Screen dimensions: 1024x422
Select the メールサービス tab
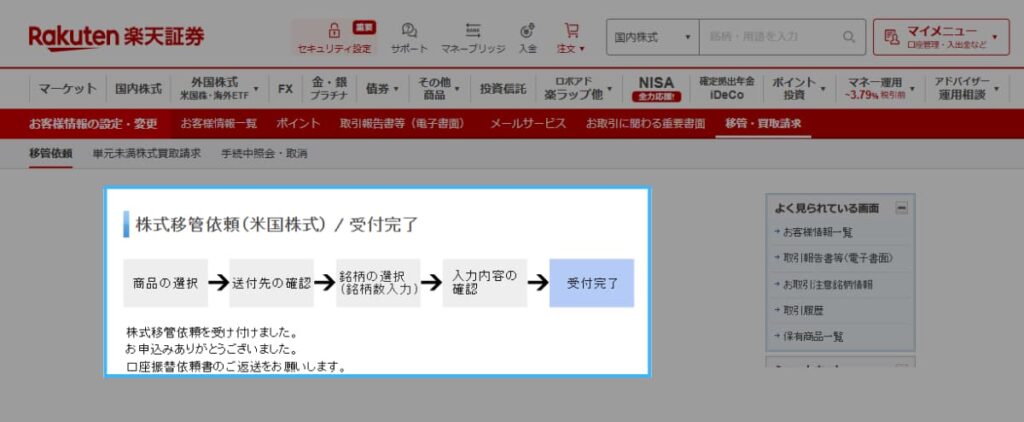click(528, 123)
